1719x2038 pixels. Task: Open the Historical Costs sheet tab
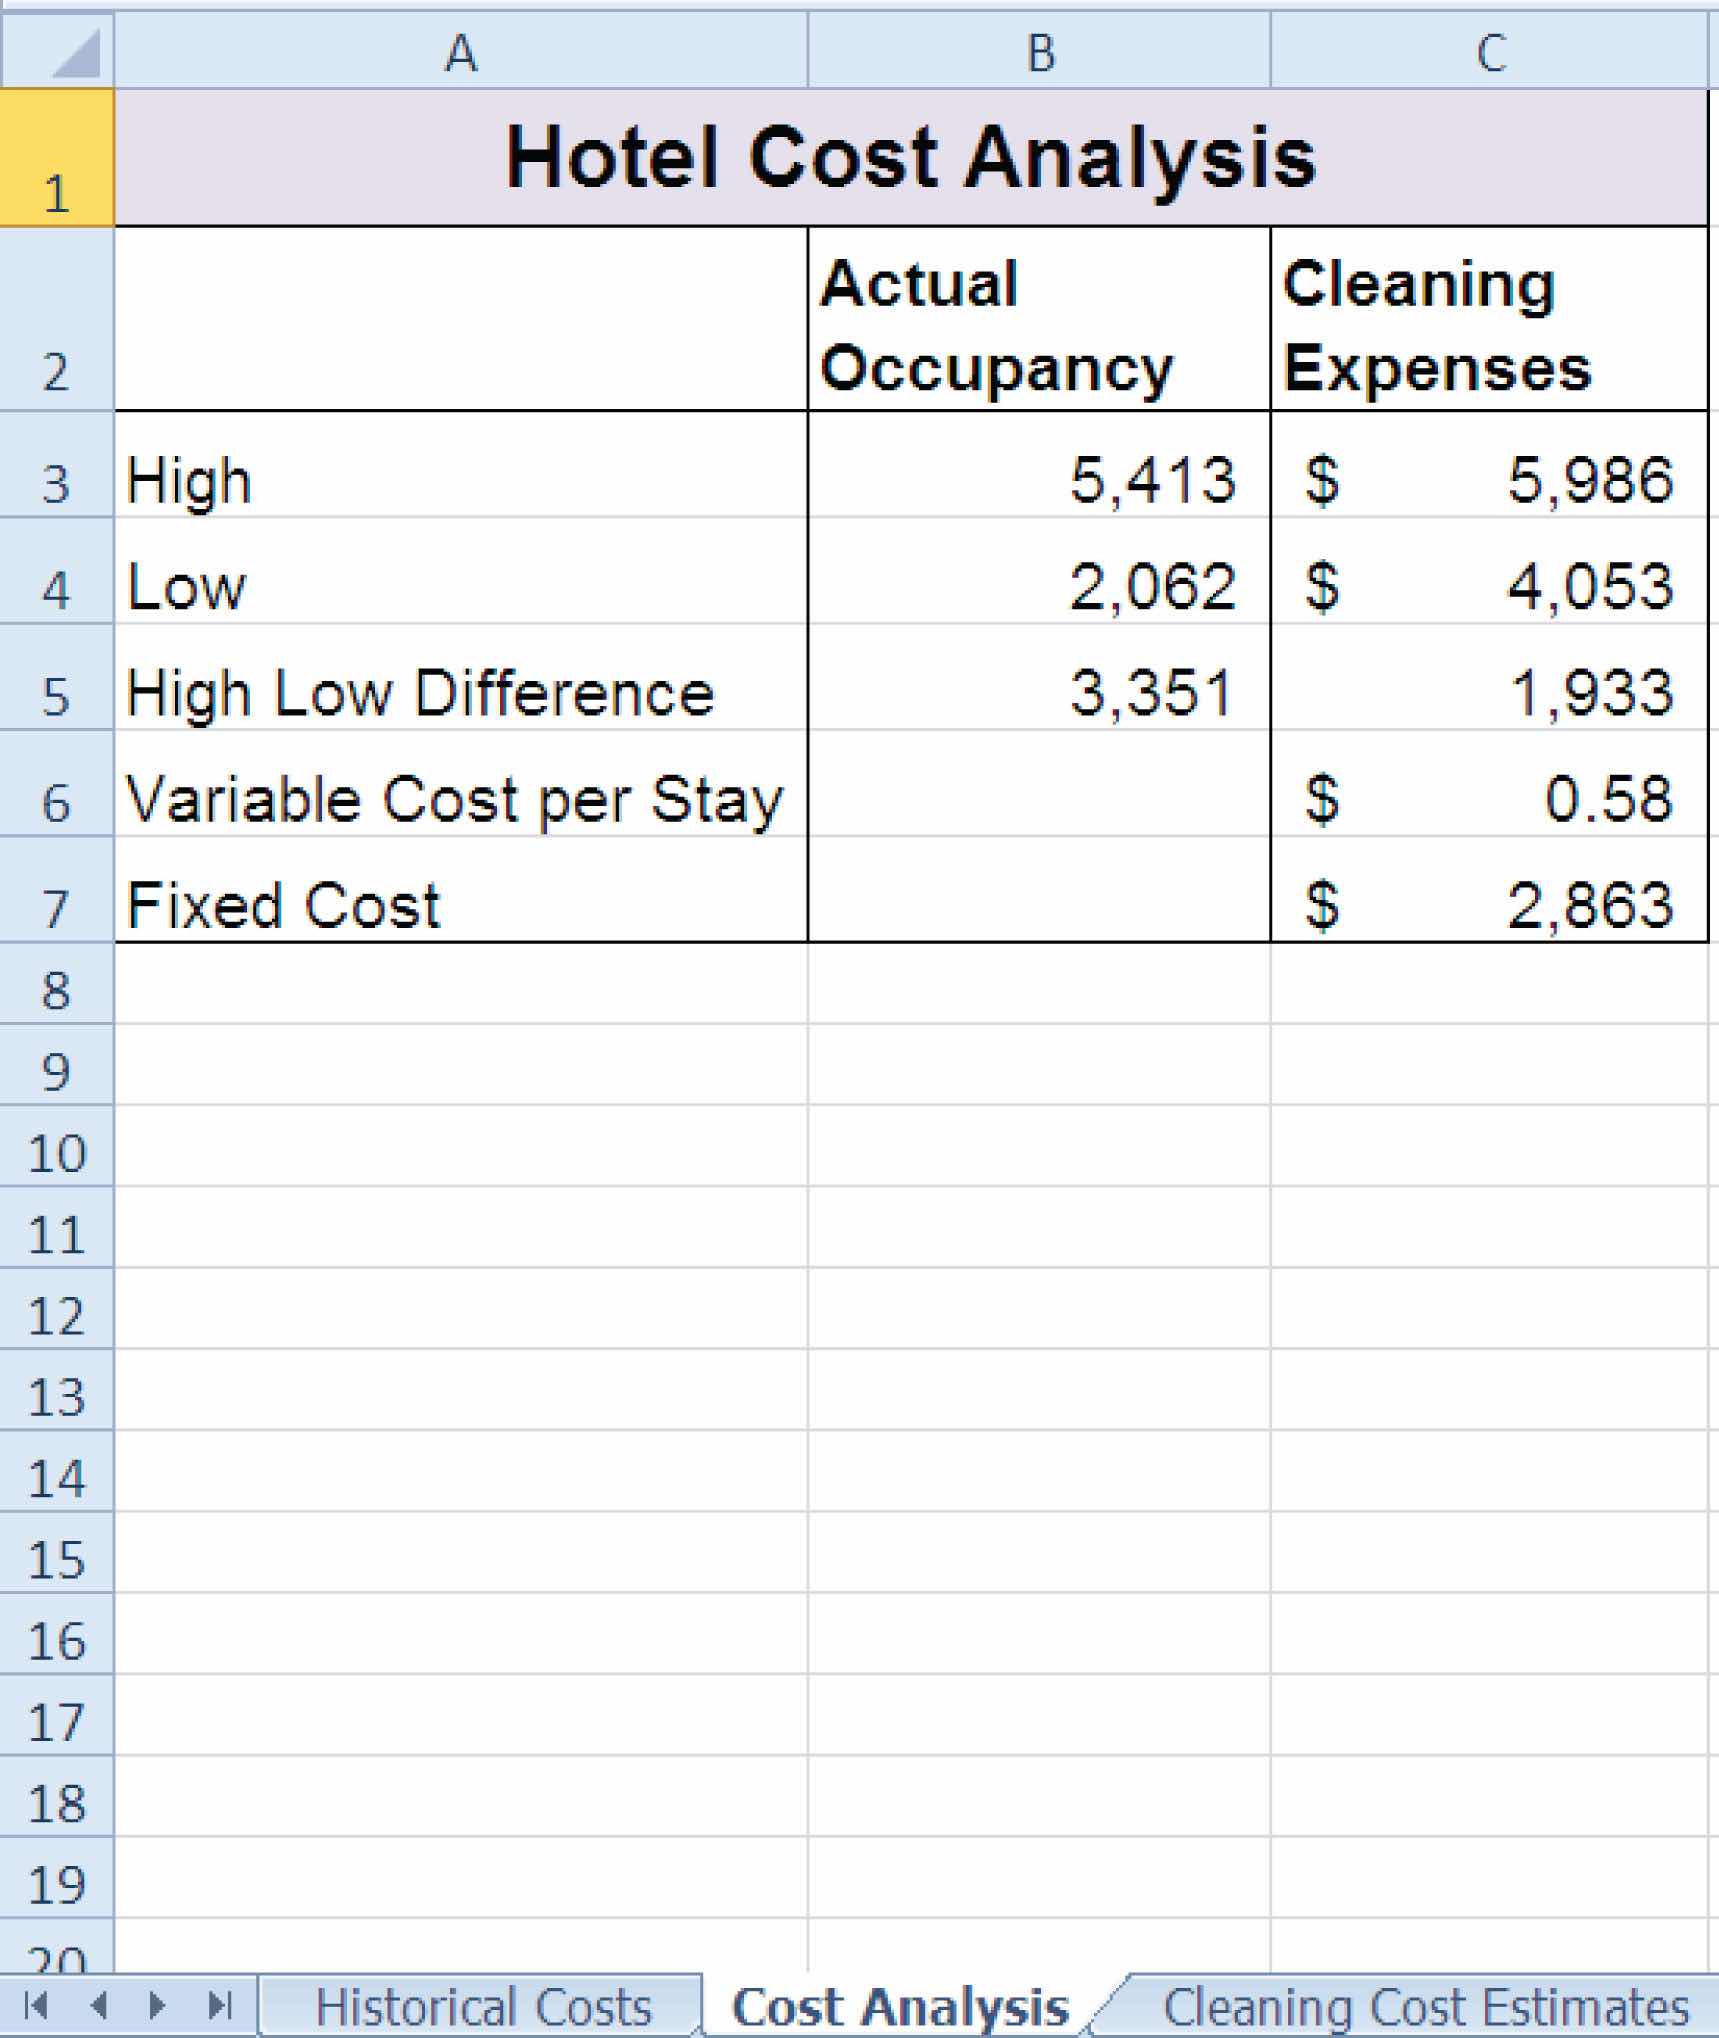(483, 2006)
